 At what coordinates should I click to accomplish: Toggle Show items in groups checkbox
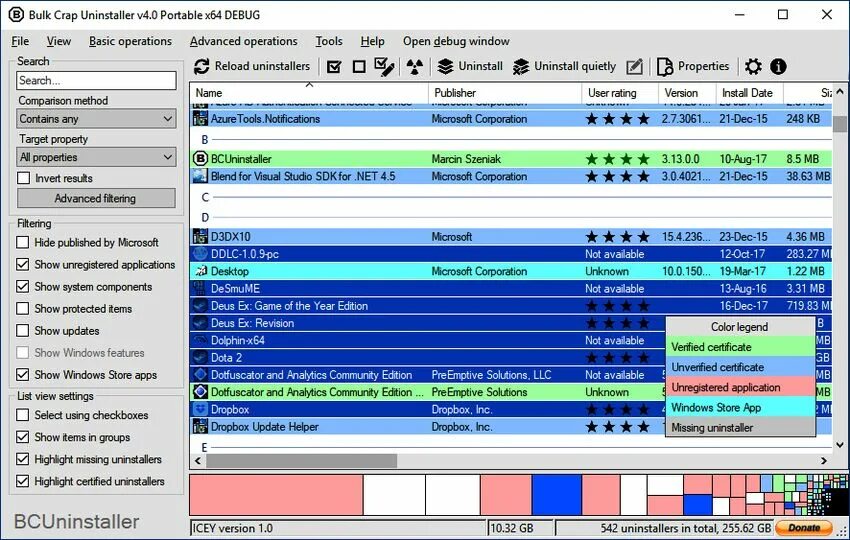[23, 437]
